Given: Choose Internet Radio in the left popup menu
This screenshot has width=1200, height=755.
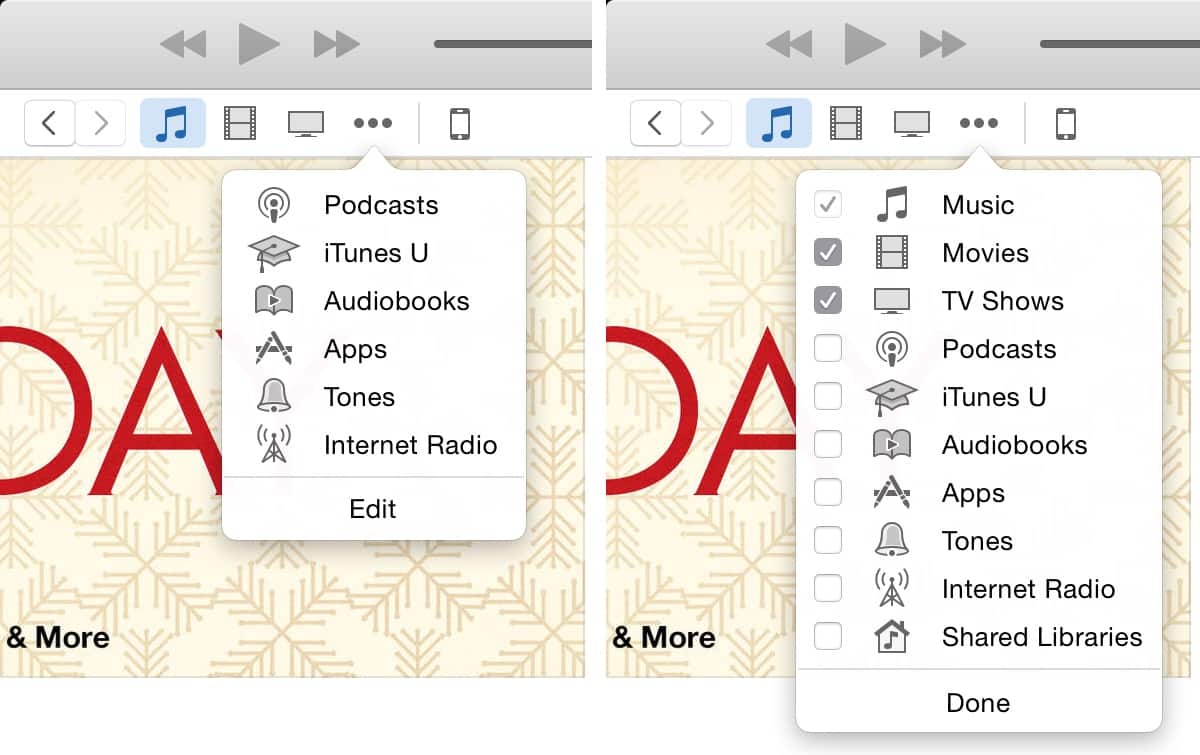Looking at the screenshot, I should pyautogui.click(x=374, y=445).
